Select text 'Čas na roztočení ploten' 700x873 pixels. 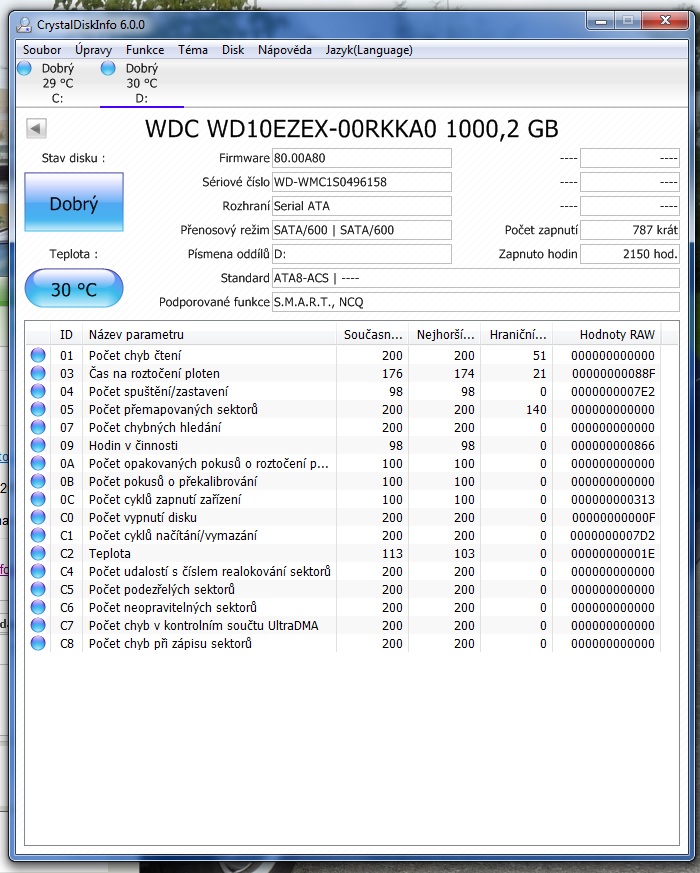coord(154,373)
